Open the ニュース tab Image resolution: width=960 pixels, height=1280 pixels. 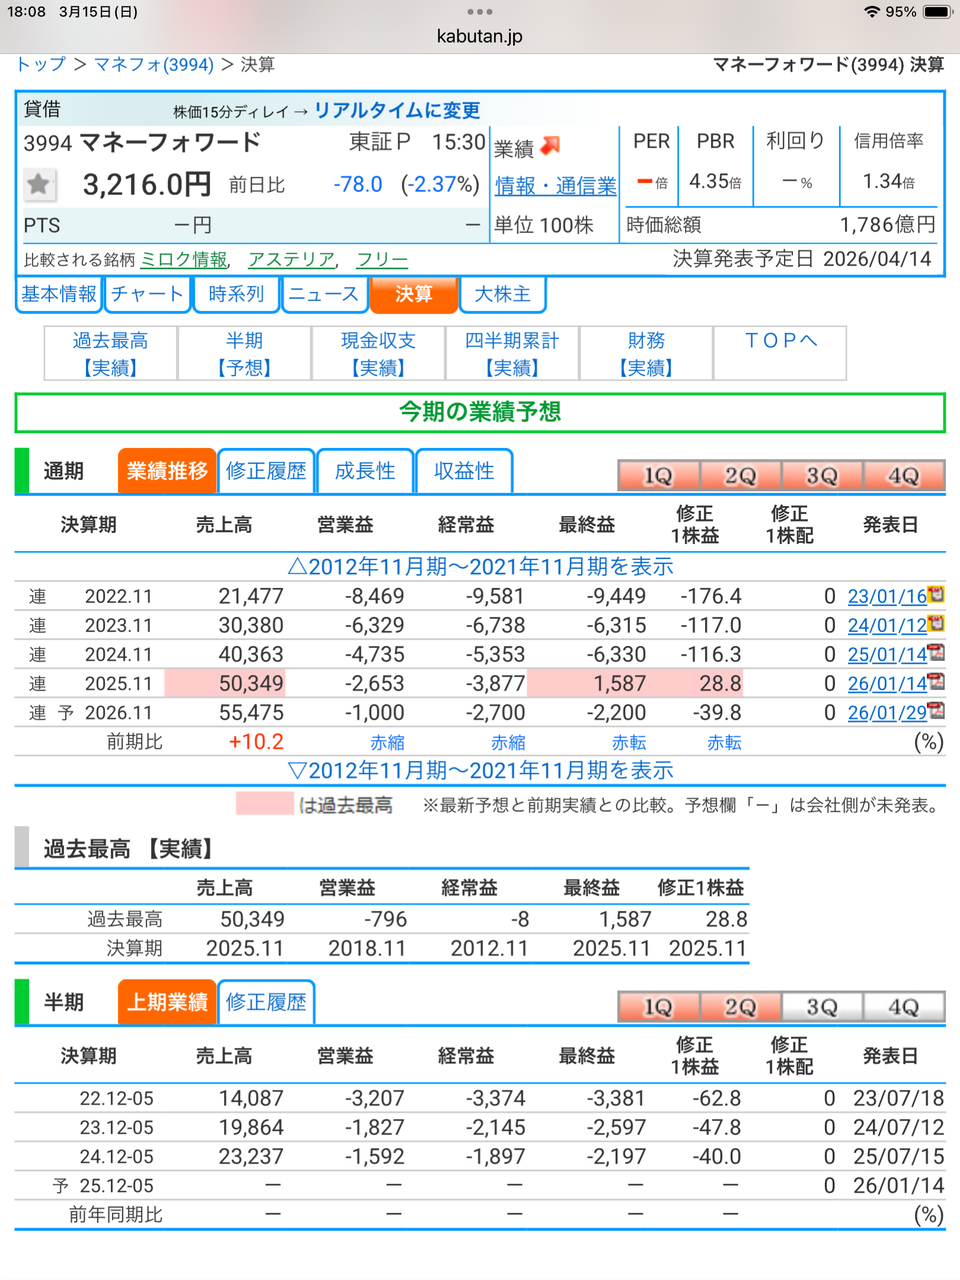tap(324, 294)
